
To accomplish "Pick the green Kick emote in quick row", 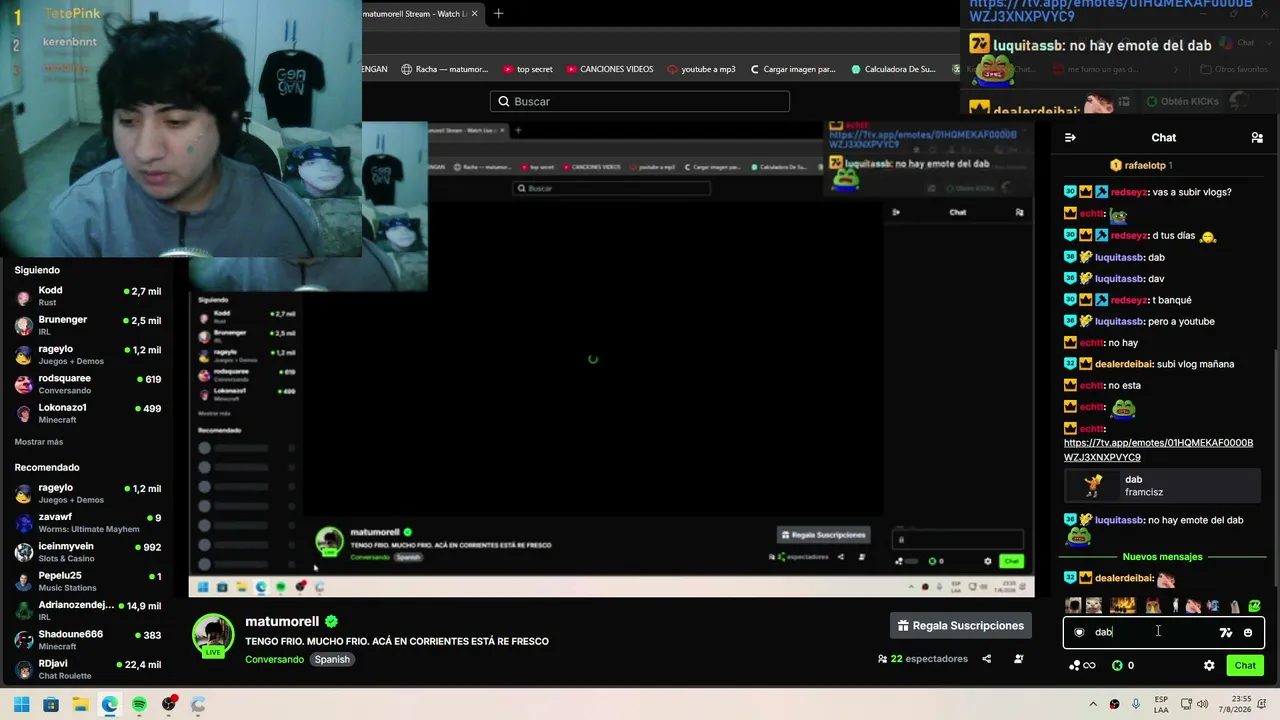I will [x=1254, y=605].
